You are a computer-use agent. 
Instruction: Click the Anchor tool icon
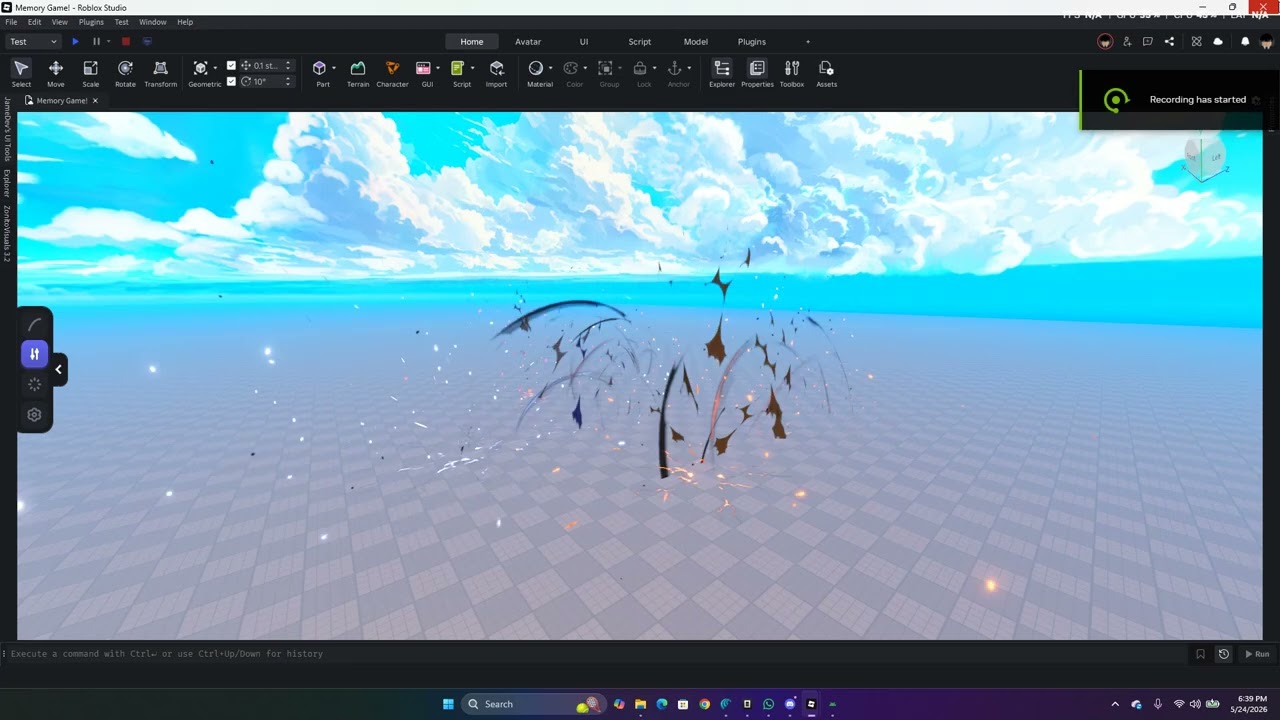(x=675, y=68)
